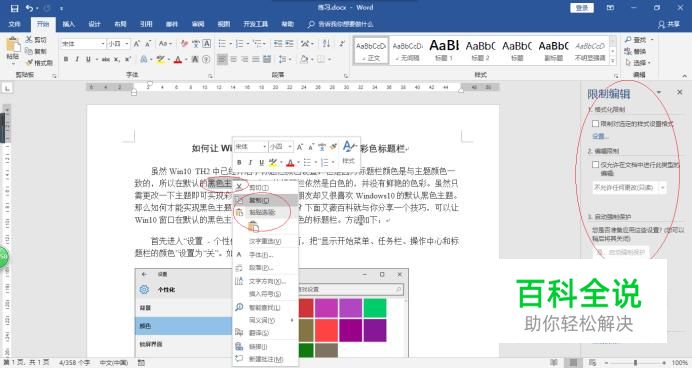Viewport: 692px width, 368px height.
Task: Choose Font option in context menu
Action: (266, 255)
